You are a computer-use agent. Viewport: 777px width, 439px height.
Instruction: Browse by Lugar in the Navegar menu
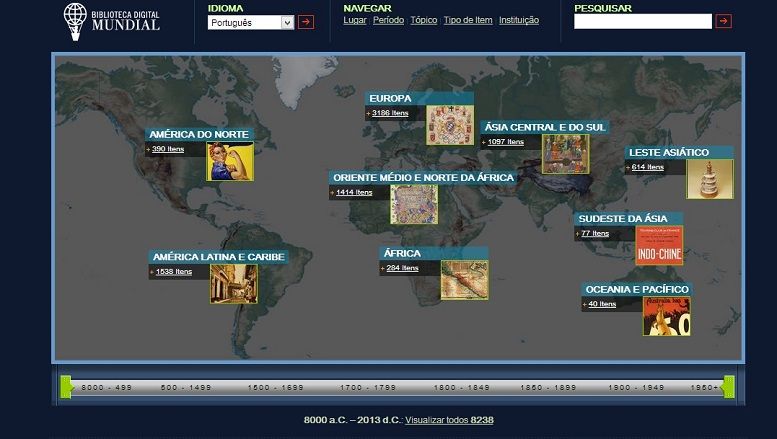tap(354, 20)
